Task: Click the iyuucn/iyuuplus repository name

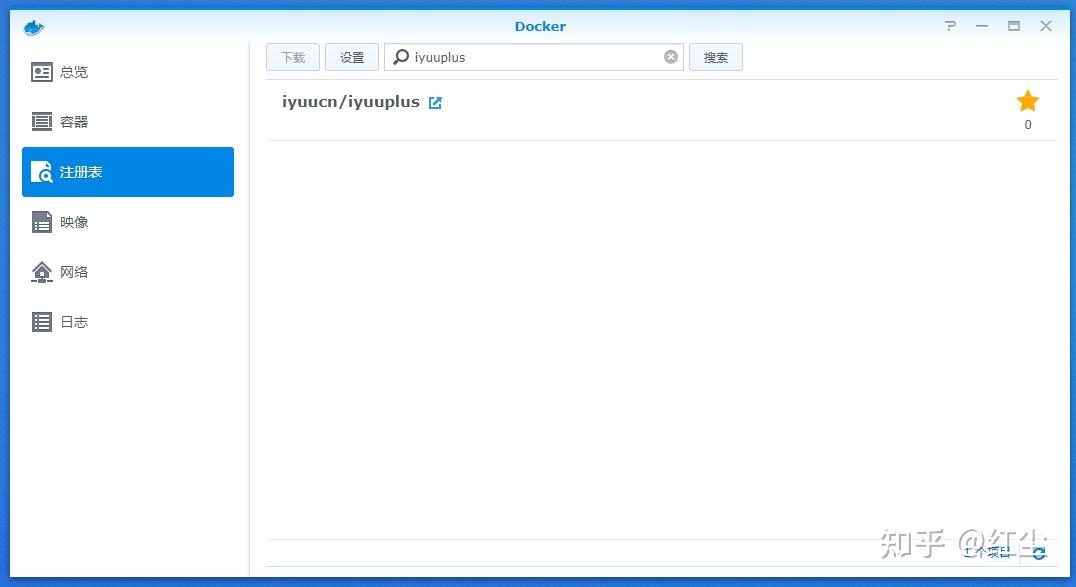Action: 352,101
